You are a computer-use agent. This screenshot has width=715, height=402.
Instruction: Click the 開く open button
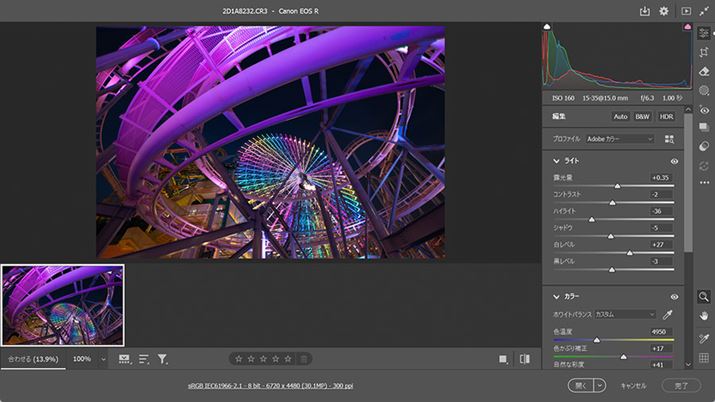click(x=581, y=386)
